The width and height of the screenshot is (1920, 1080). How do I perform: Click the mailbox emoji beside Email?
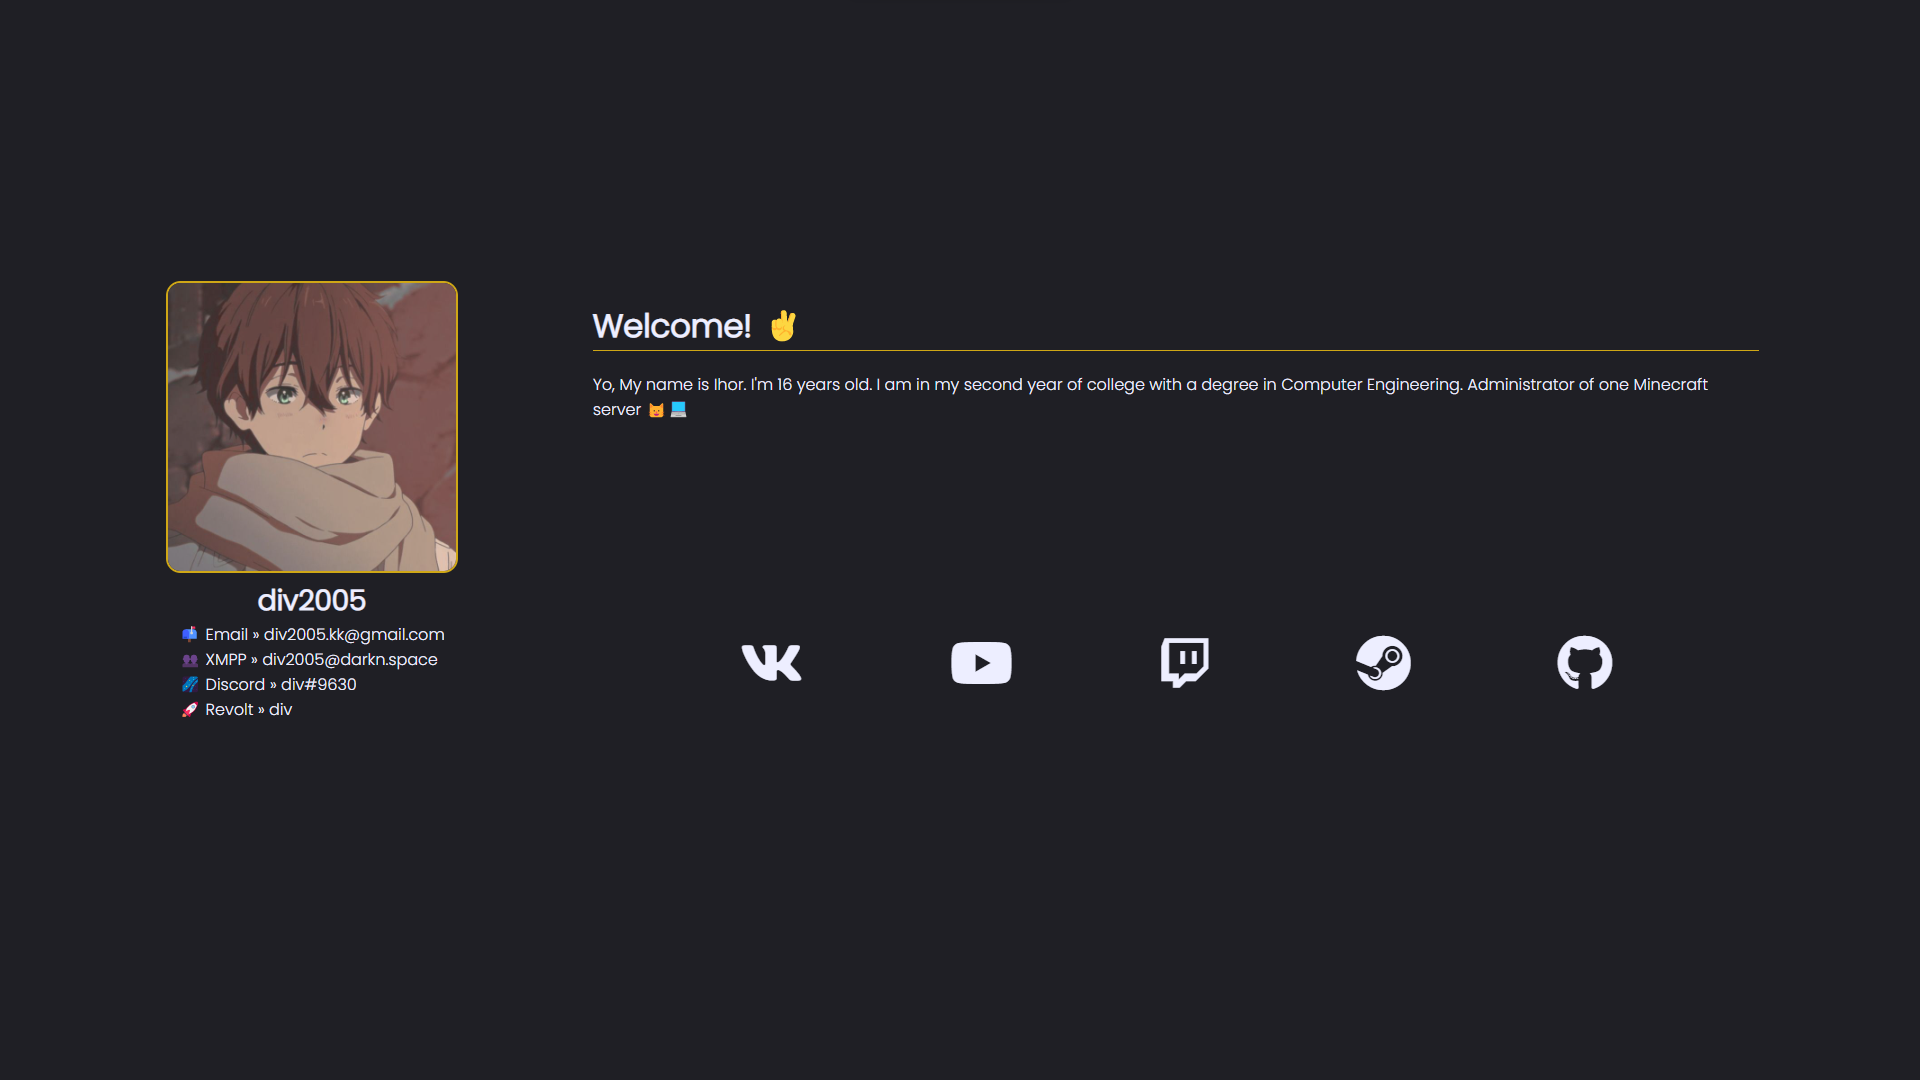(190, 634)
